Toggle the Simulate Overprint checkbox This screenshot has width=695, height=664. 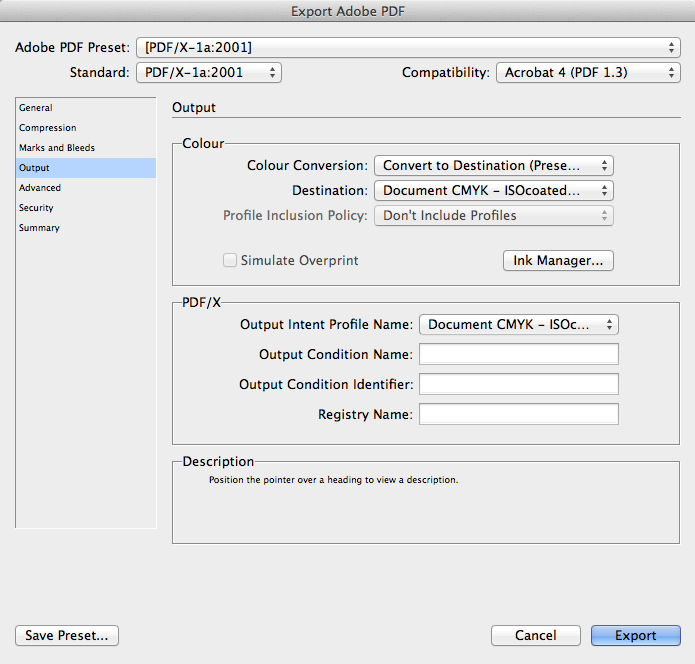[230, 260]
